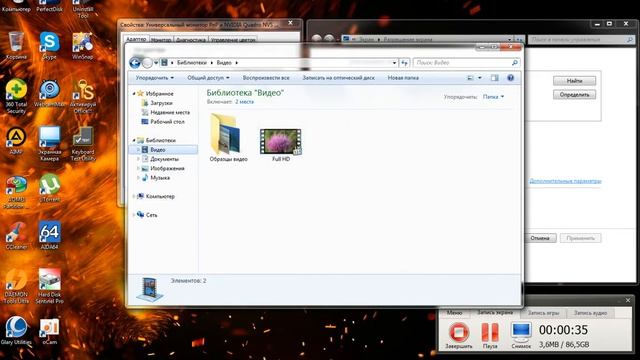The width and height of the screenshot is (640, 360).
Task: Open the Дополнительные параметры link
Action: (x=565, y=181)
